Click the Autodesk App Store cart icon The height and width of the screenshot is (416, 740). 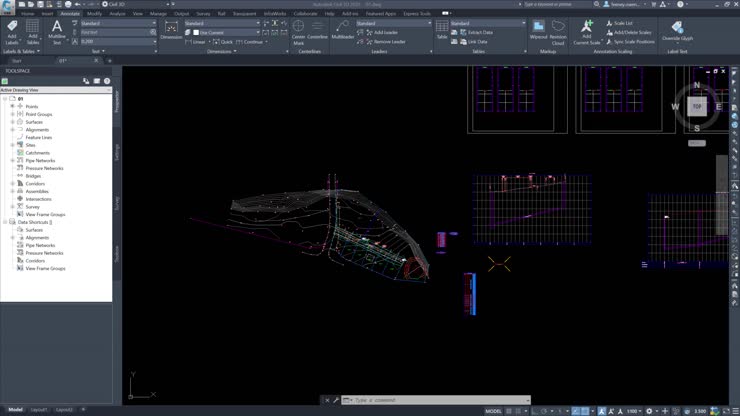click(654, 4)
